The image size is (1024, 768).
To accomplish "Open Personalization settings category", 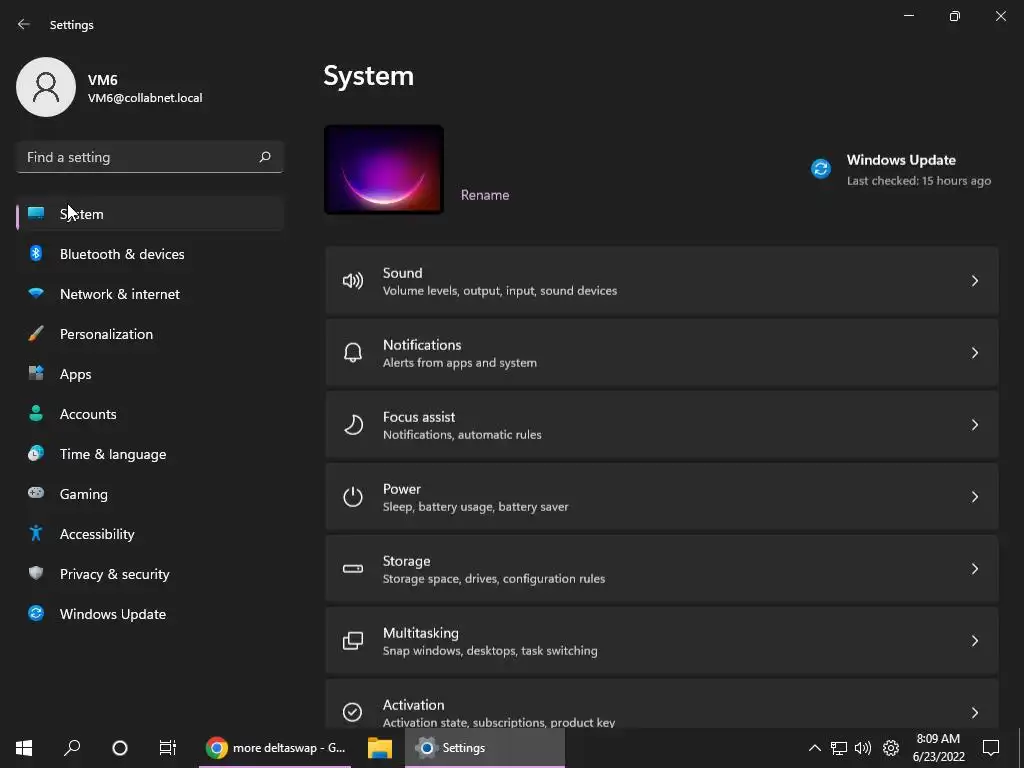I will coord(150,334).
